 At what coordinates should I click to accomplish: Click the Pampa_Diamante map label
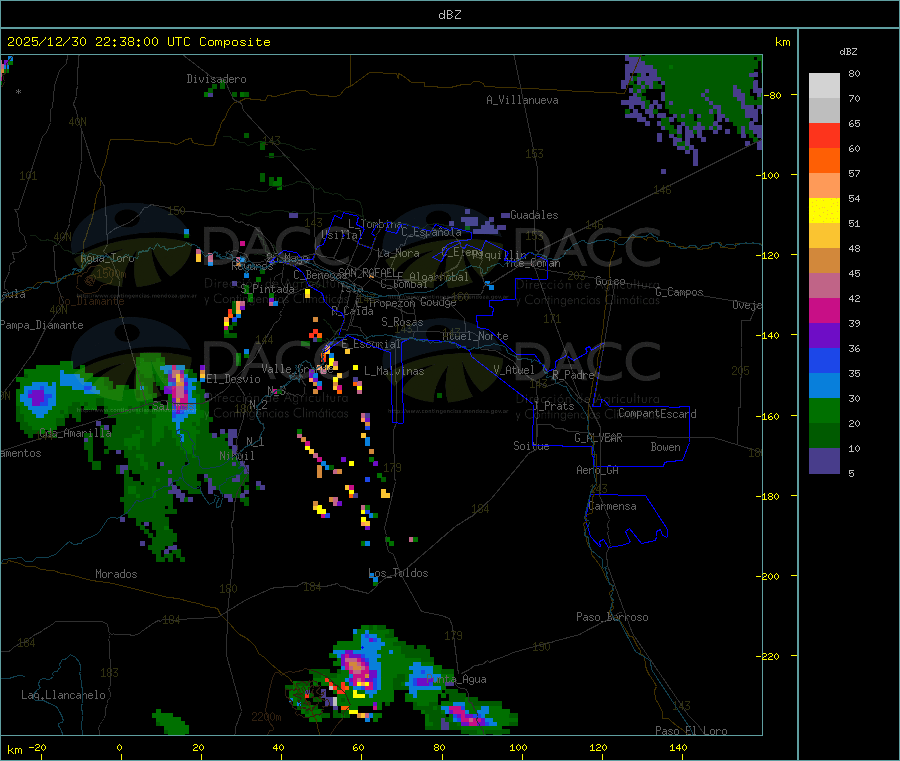pyautogui.click(x=42, y=325)
